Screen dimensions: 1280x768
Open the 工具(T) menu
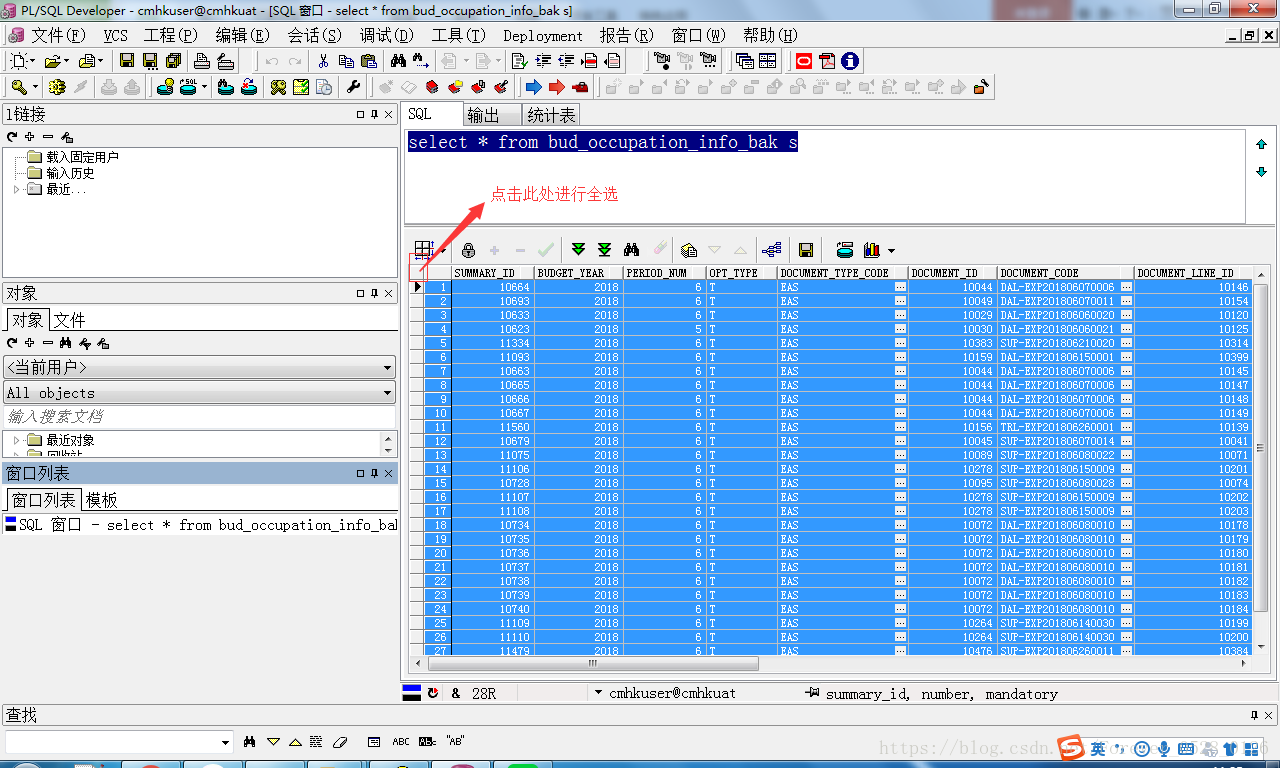pos(458,35)
